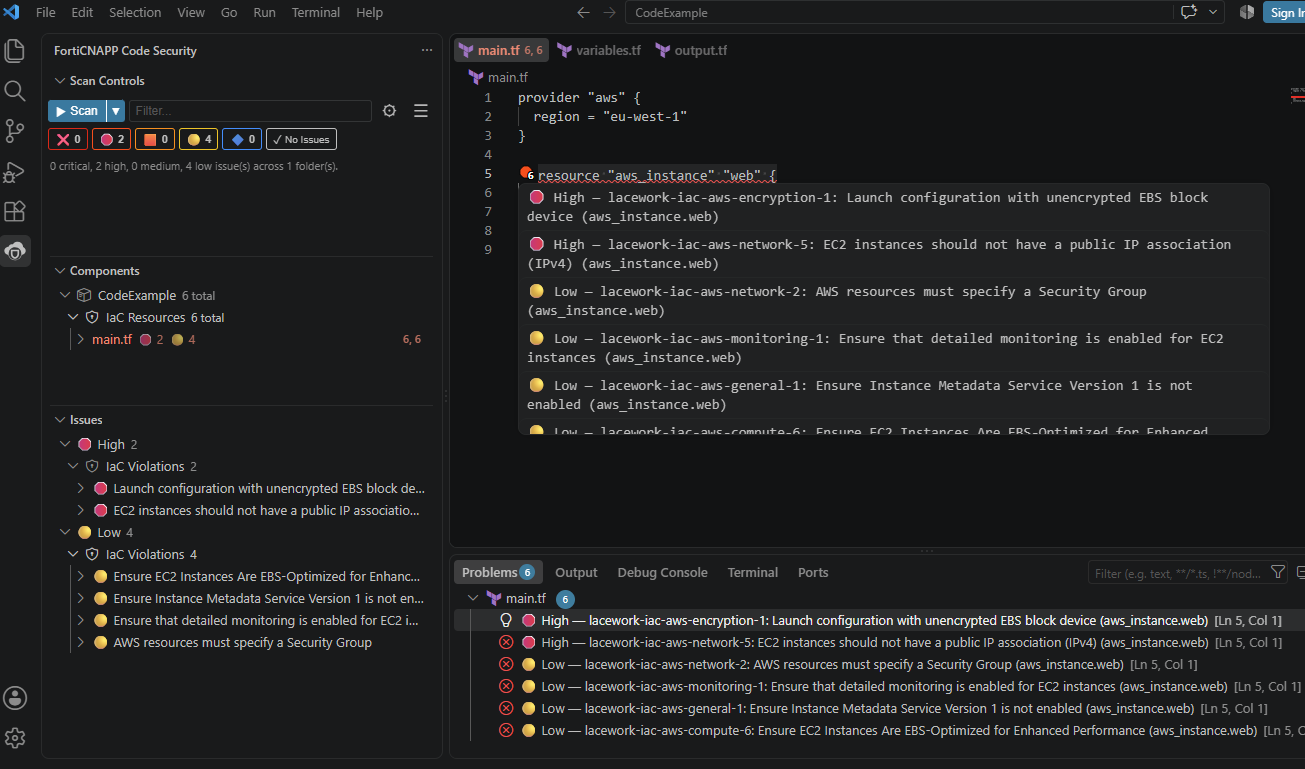Click the red issue marker on line 5

pyautogui.click(x=526, y=174)
